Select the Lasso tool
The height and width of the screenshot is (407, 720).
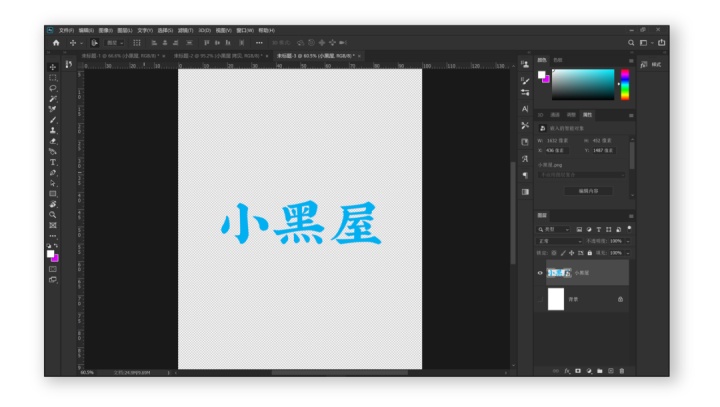point(53,88)
